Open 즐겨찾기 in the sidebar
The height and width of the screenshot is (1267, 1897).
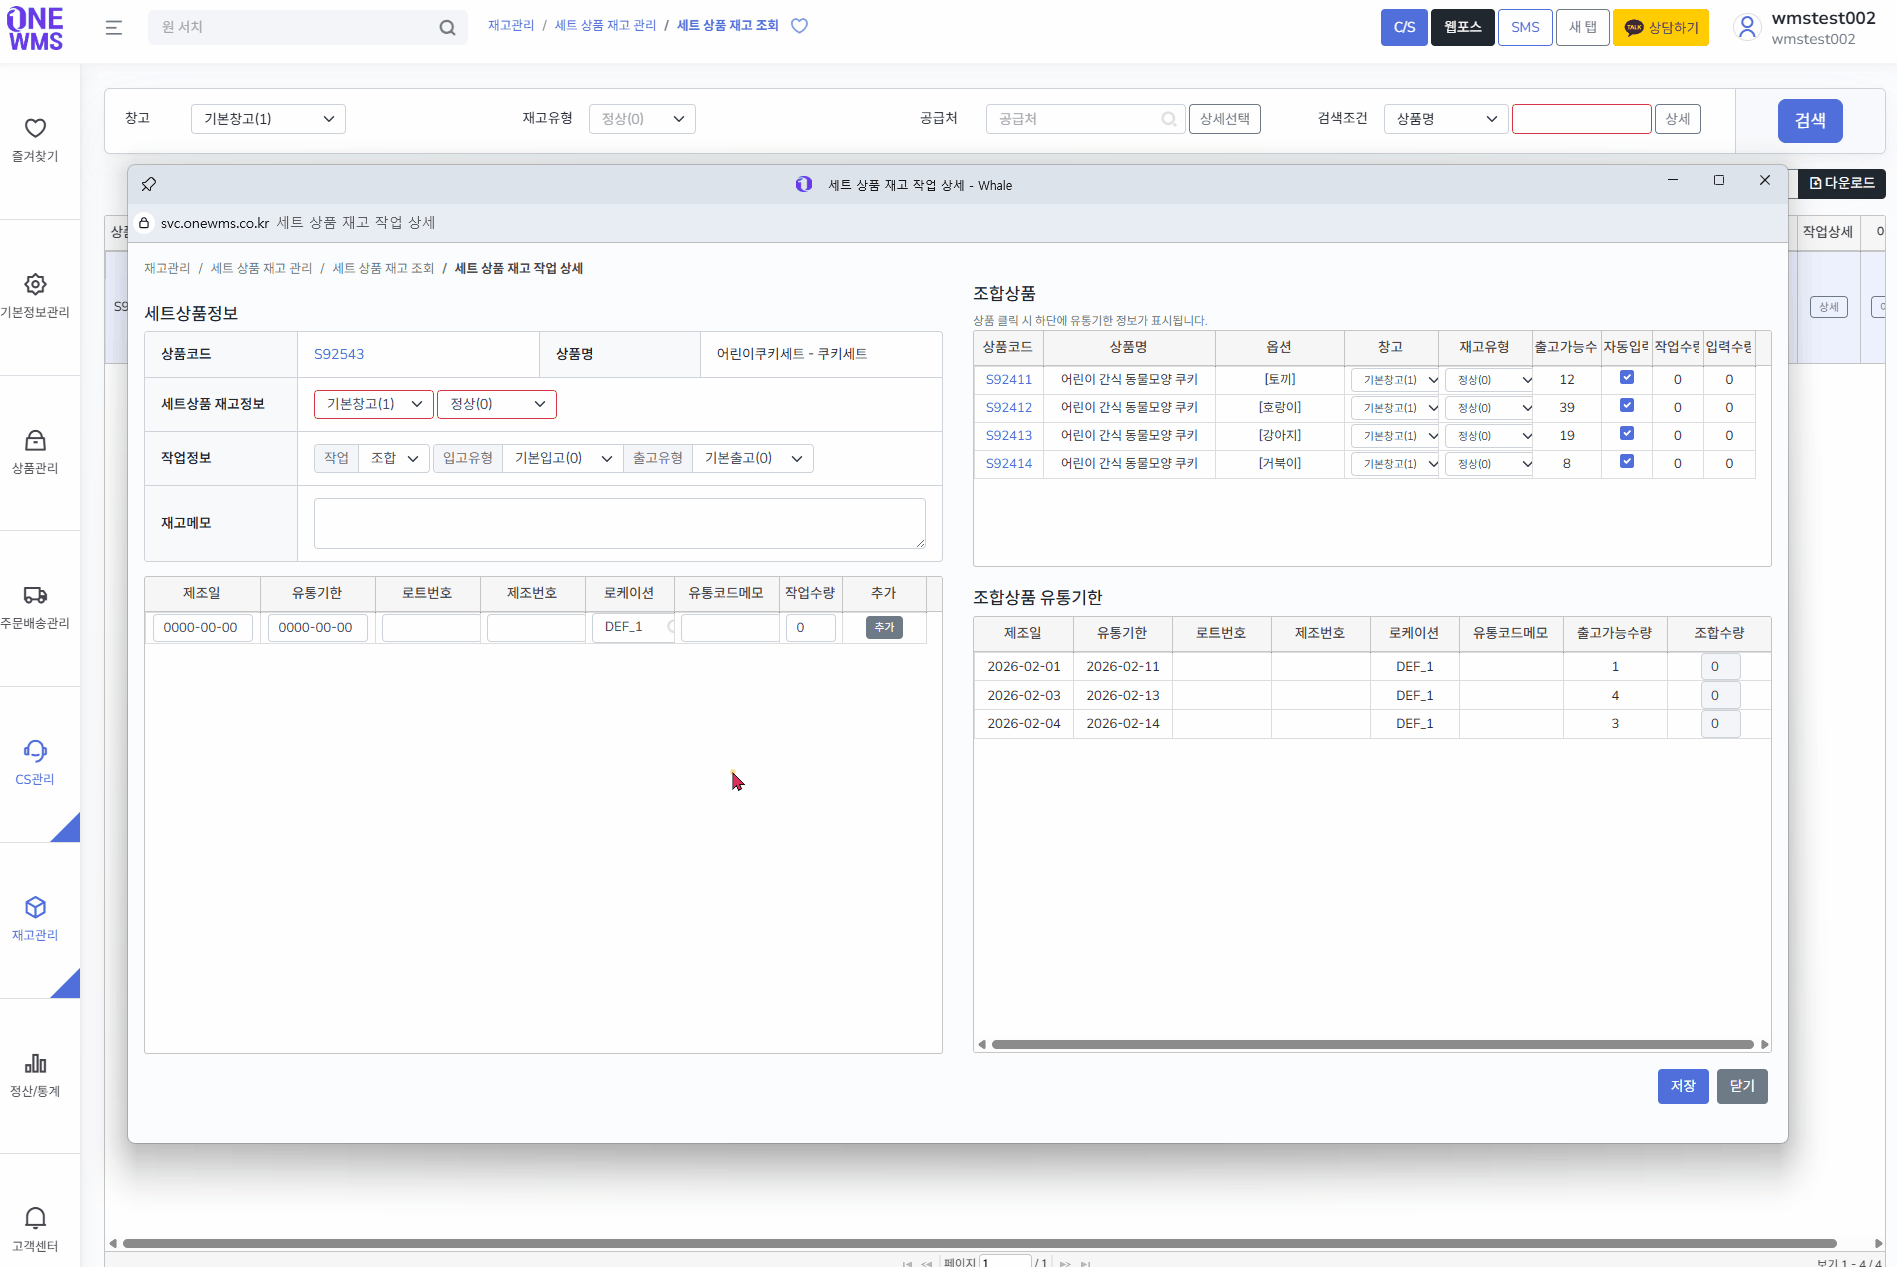pyautogui.click(x=35, y=140)
